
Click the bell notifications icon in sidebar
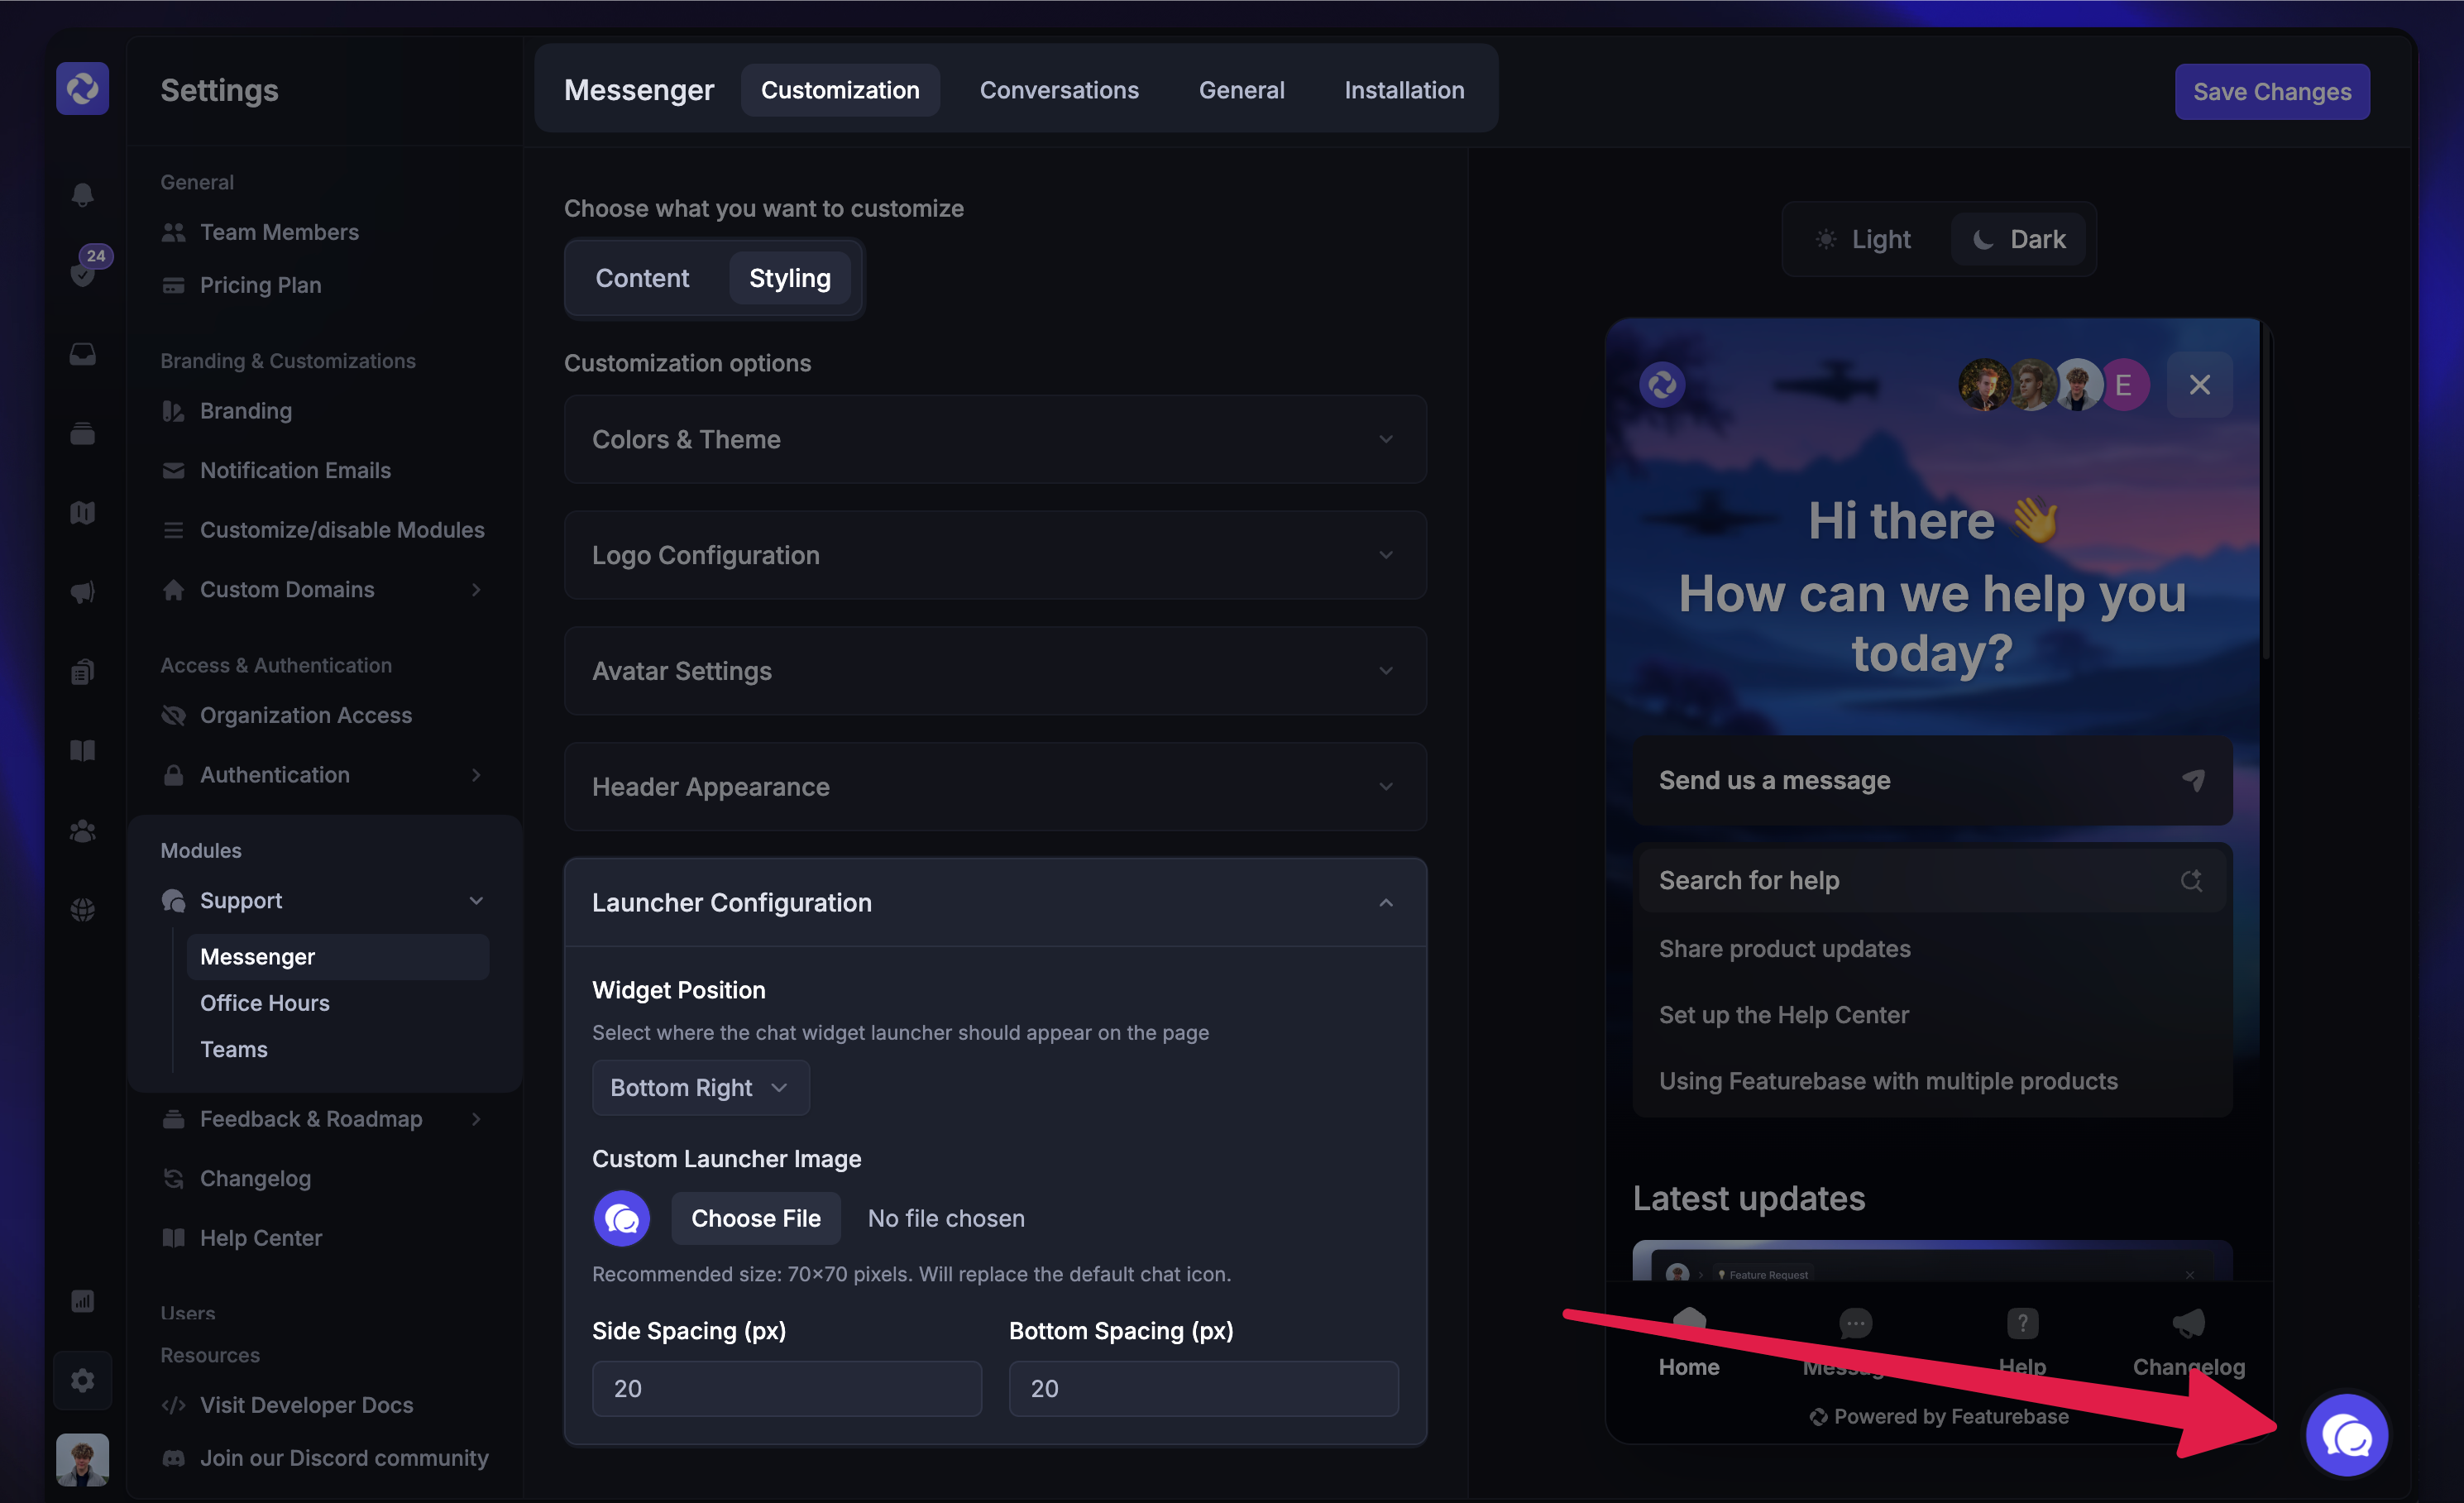83,194
